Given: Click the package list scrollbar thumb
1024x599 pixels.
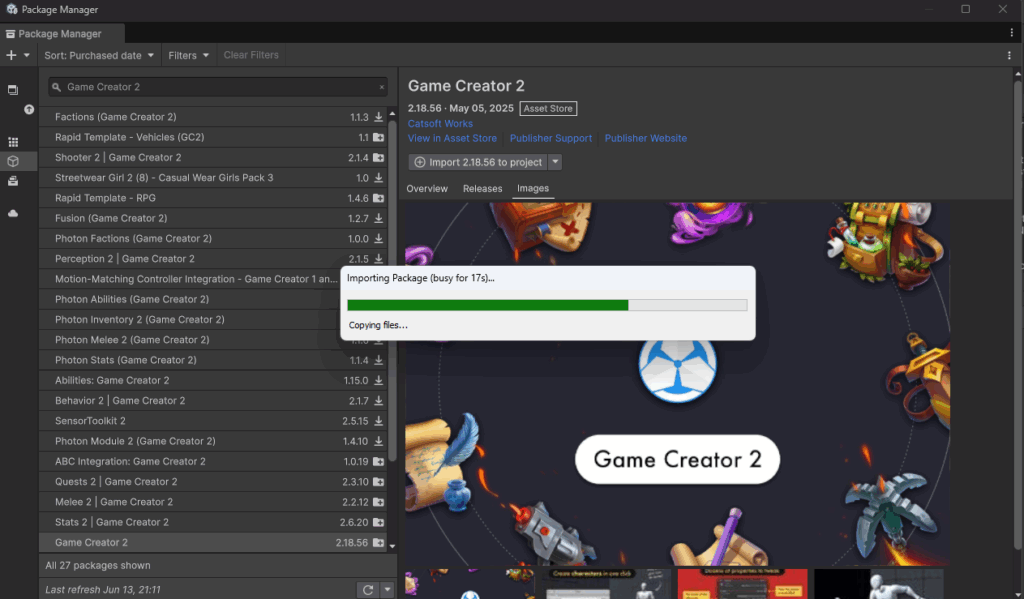Looking at the screenshot, I should (x=392, y=291).
